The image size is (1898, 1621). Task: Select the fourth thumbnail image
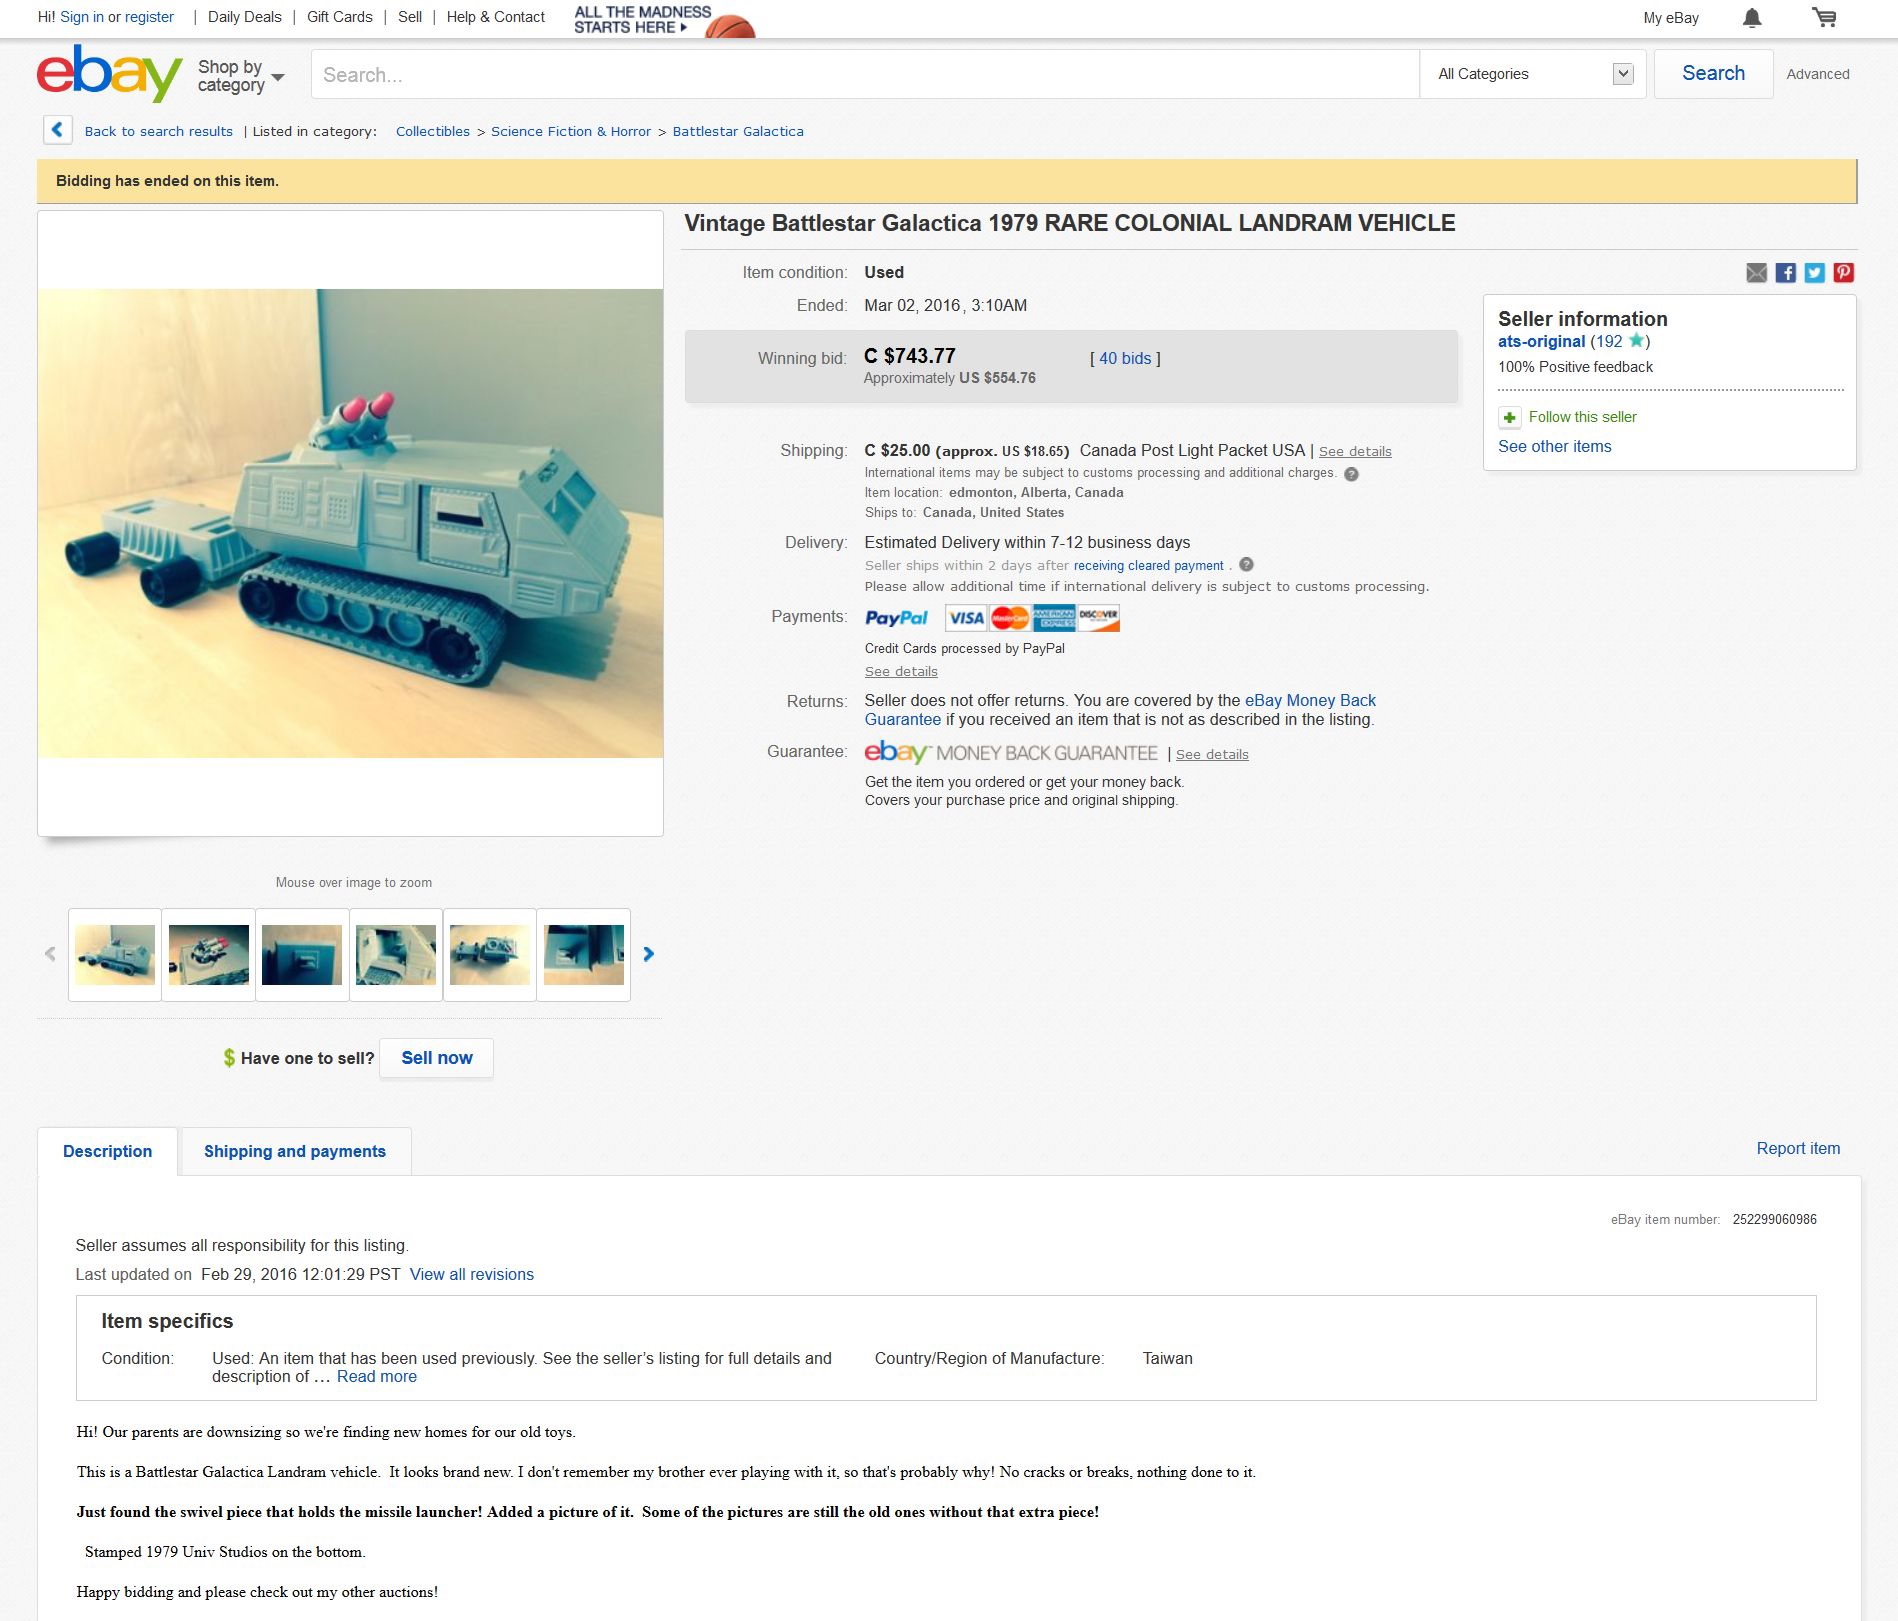point(396,955)
